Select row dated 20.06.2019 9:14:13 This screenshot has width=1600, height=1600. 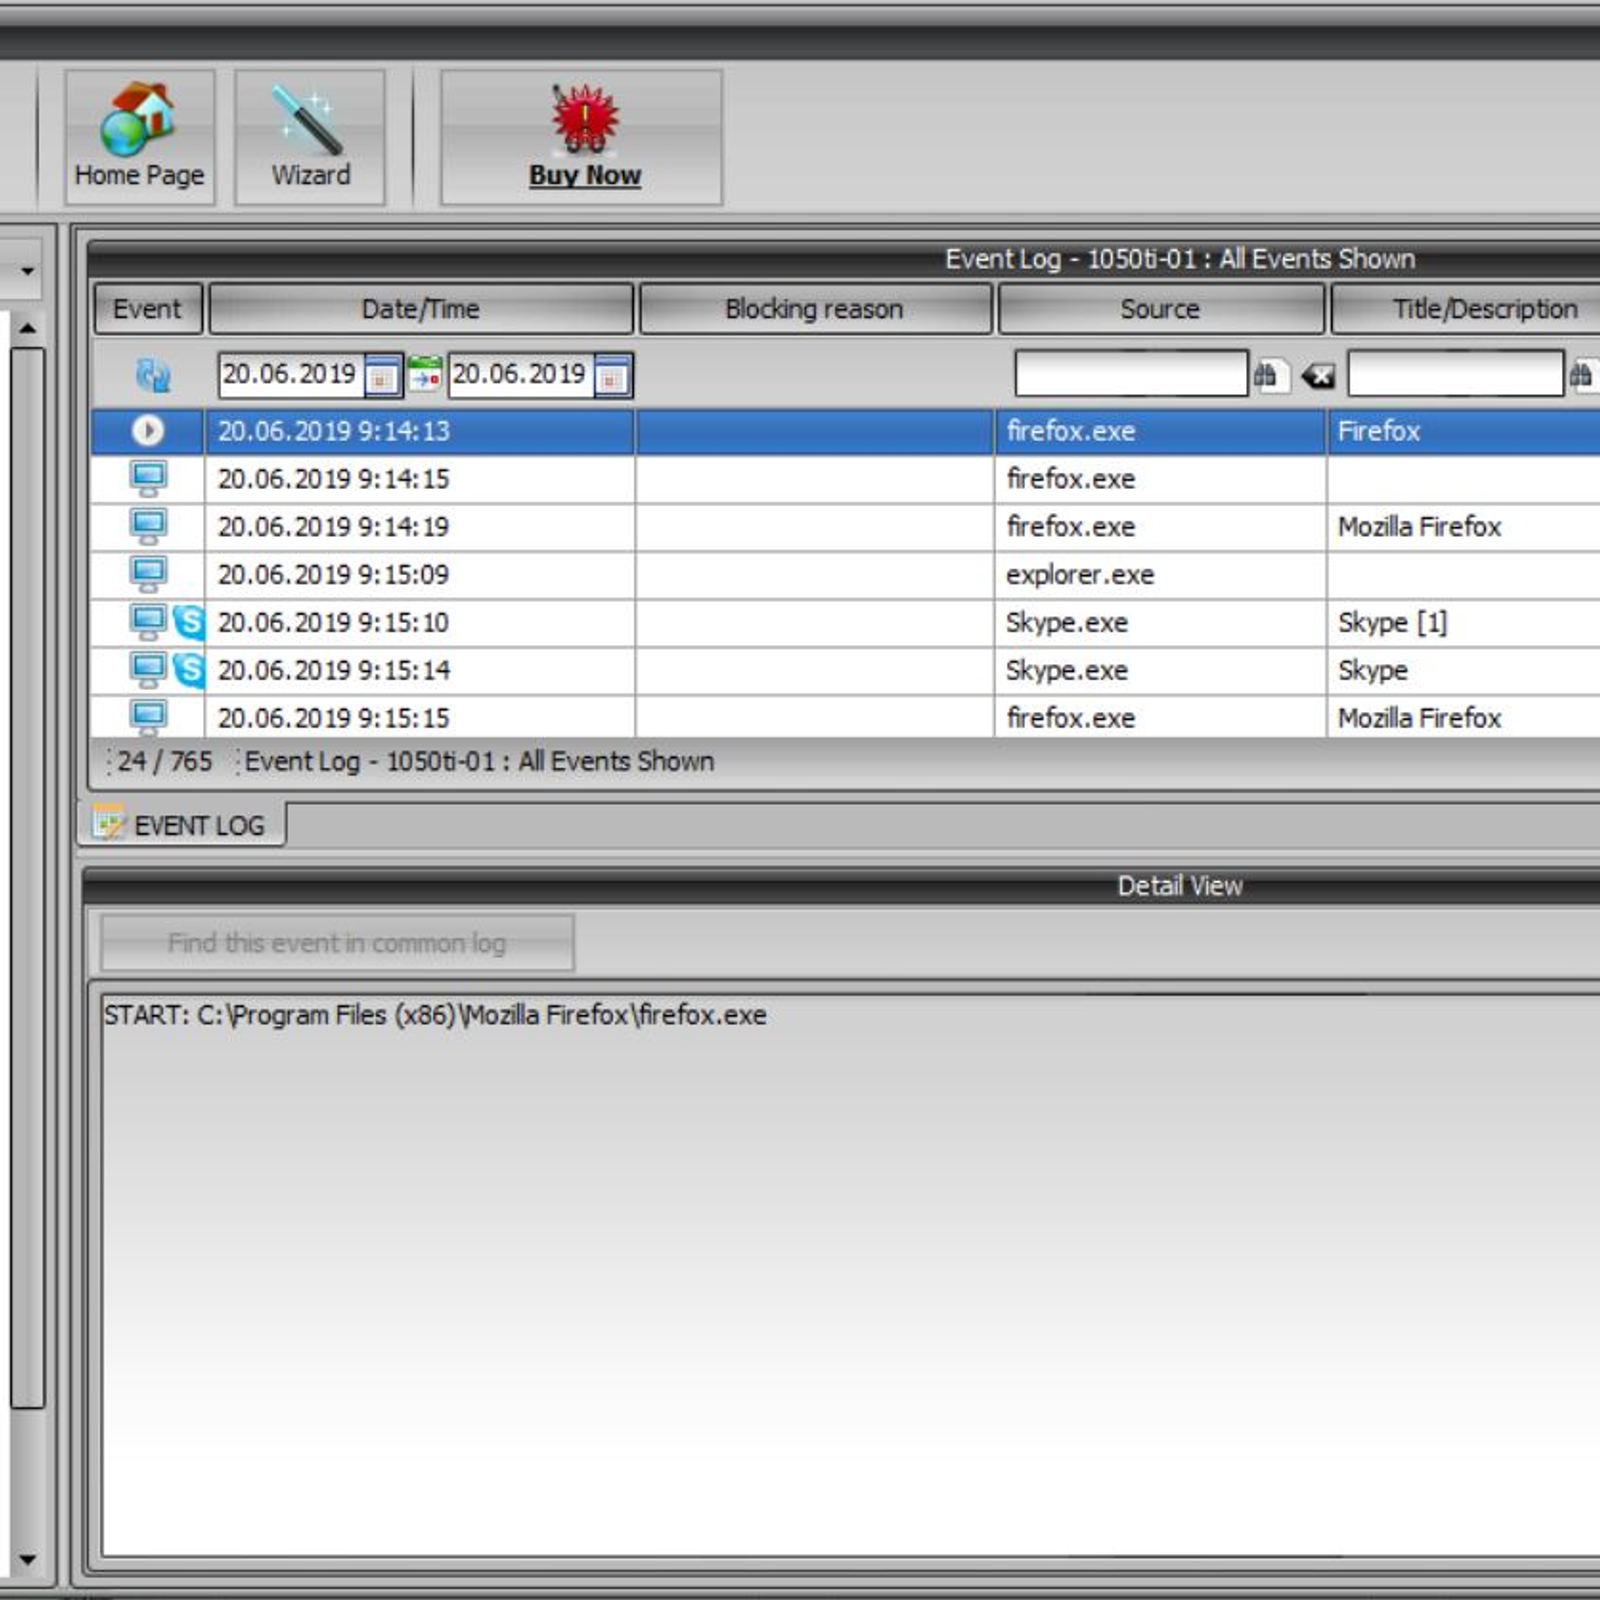click(x=845, y=431)
